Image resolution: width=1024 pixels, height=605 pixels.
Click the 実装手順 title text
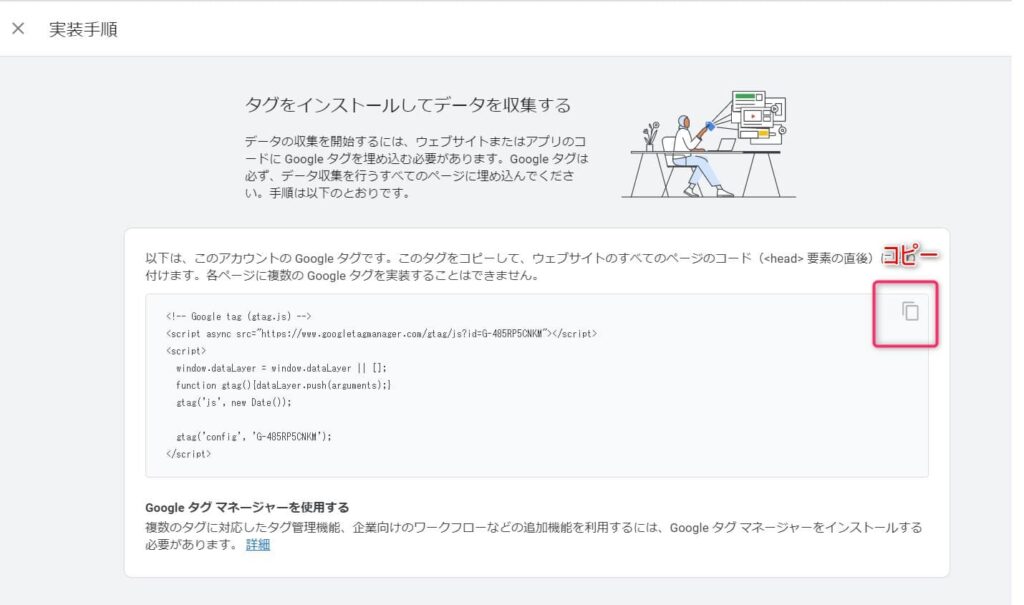(83, 29)
